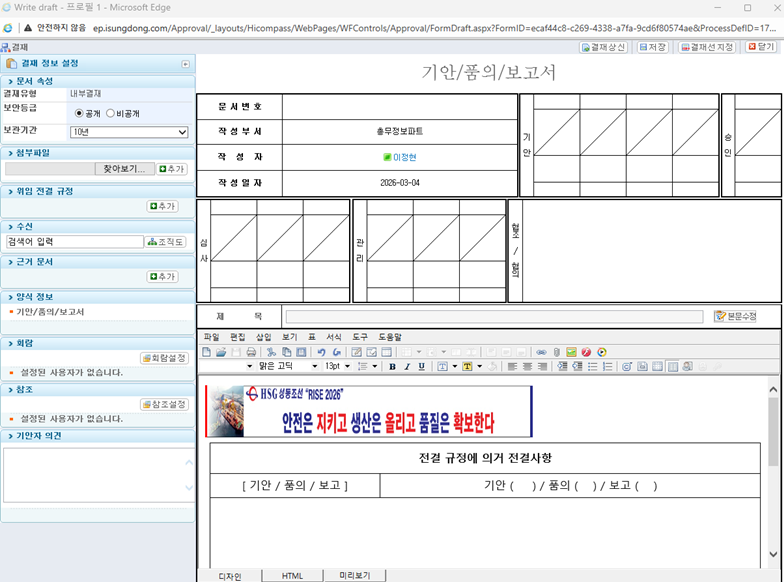This screenshot has height=582, width=784.
Task: Click the 조직도 organization chart button
Action: coord(166,242)
